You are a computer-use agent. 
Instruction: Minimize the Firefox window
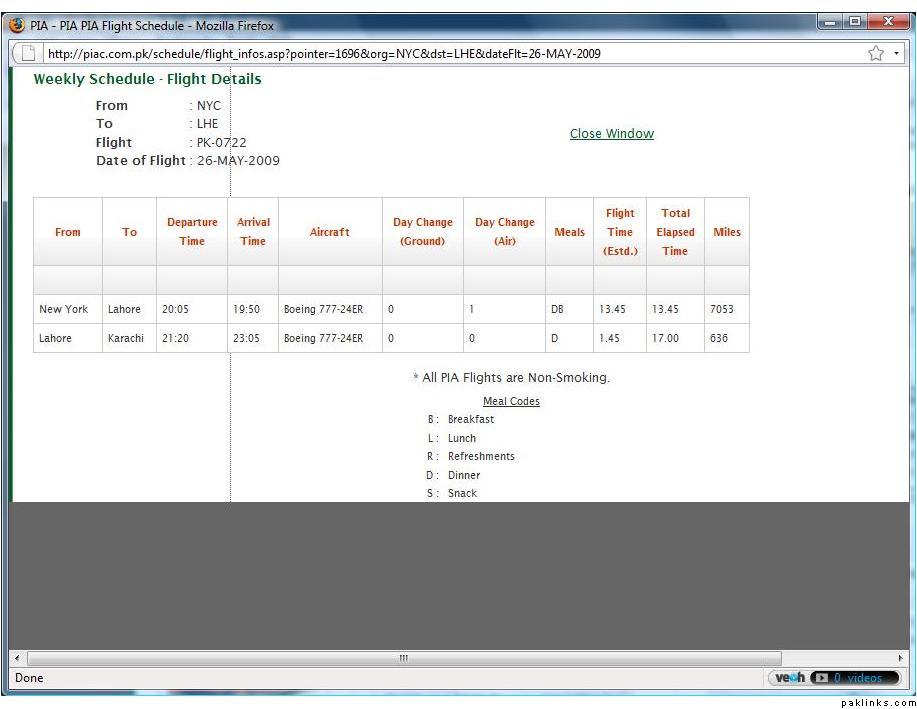(830, 22)
